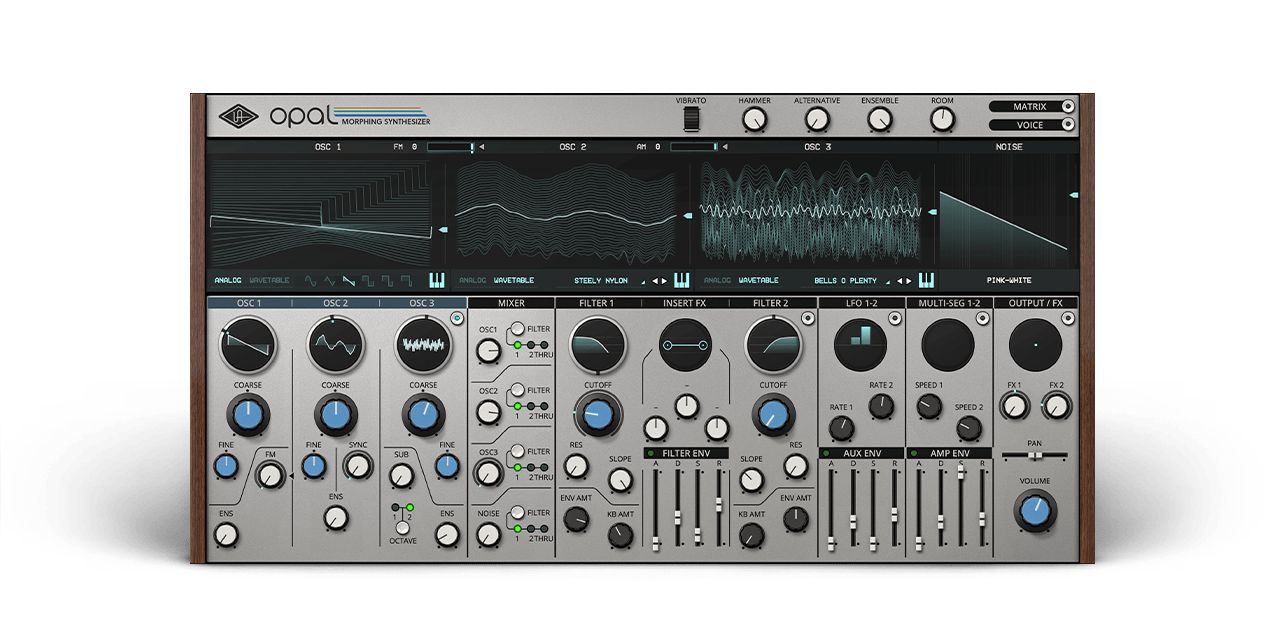The width and height of the screenshot is (1280, 640).
Task: Click the piano keyboard icon for OSC 2
Action: tap(680, 280)
